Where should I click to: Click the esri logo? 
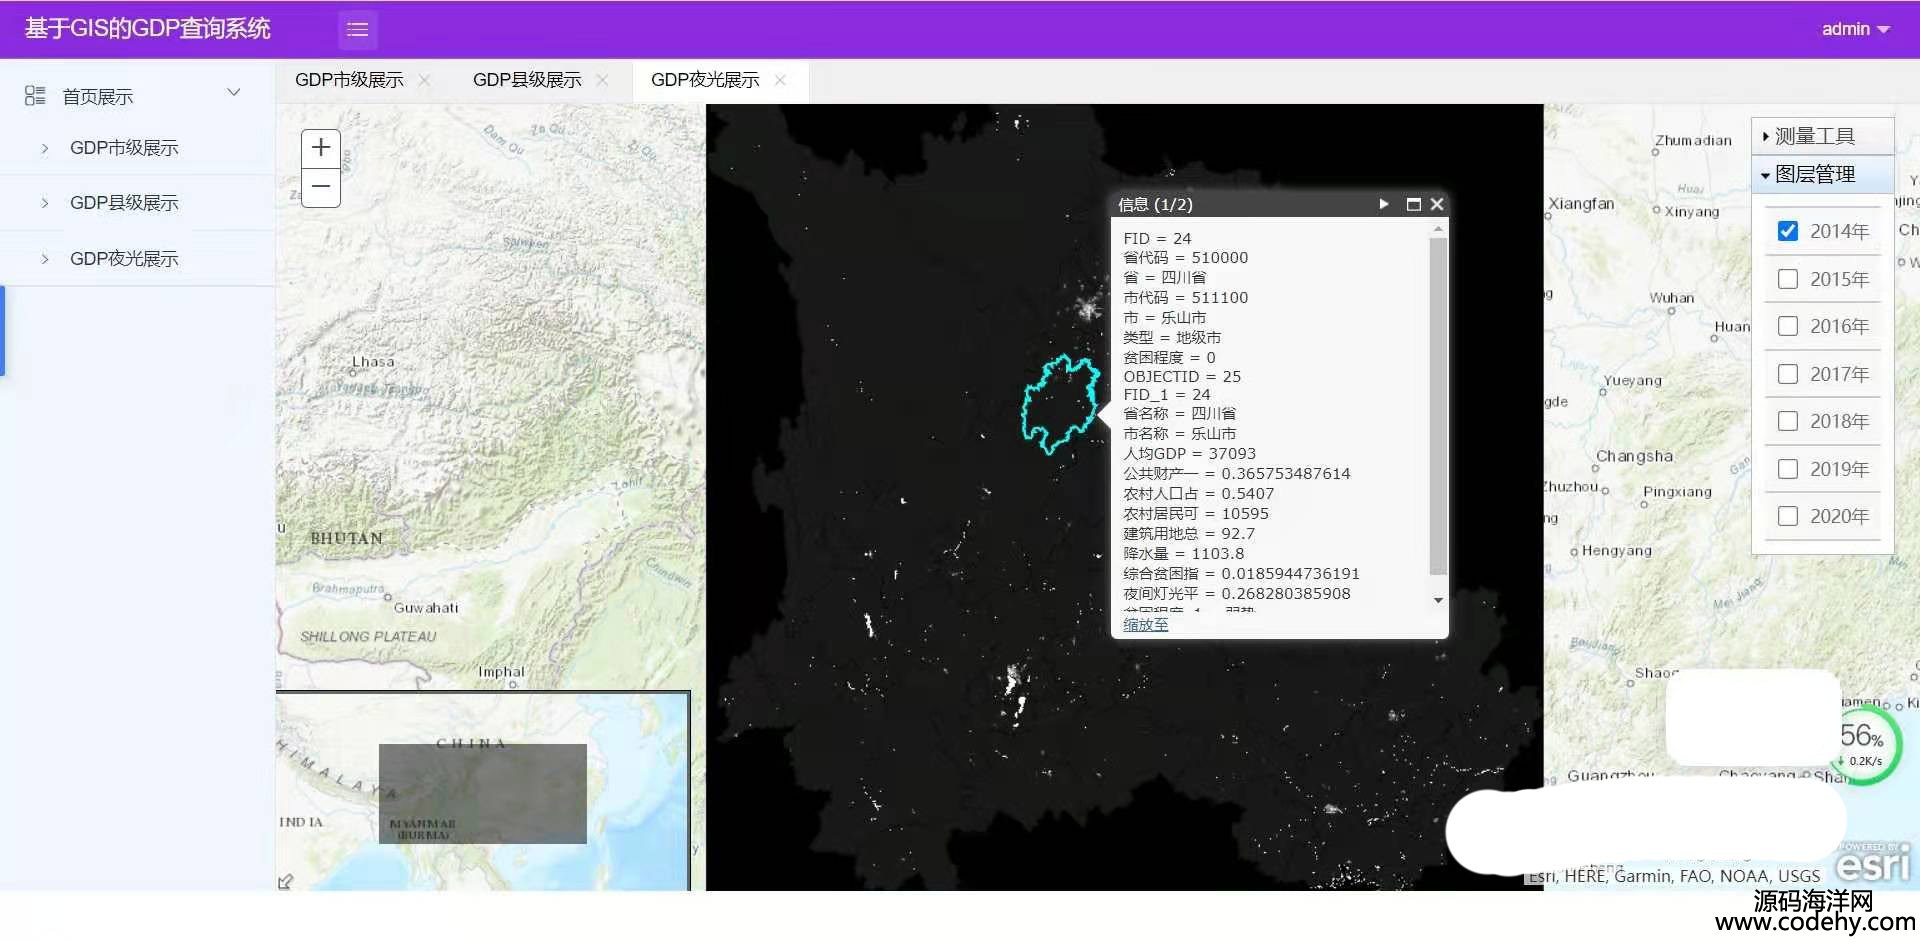click(1874, 863)
